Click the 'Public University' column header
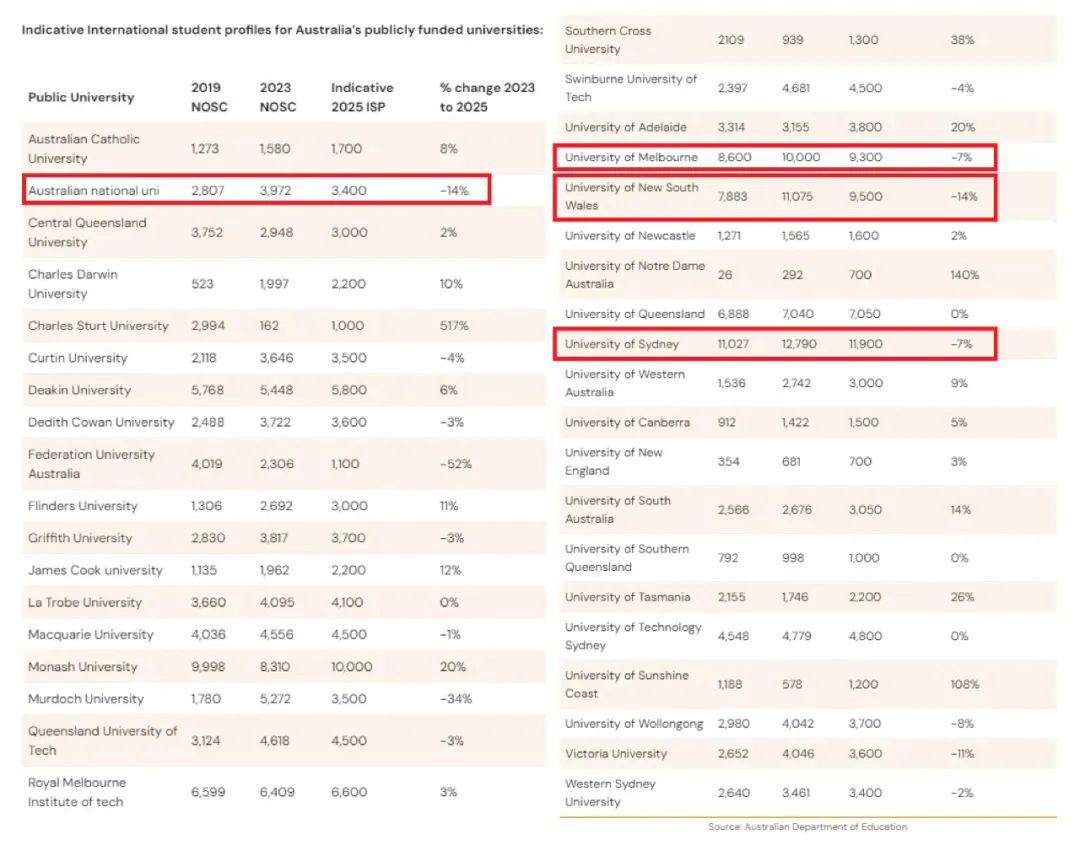 tap(81, 97)
